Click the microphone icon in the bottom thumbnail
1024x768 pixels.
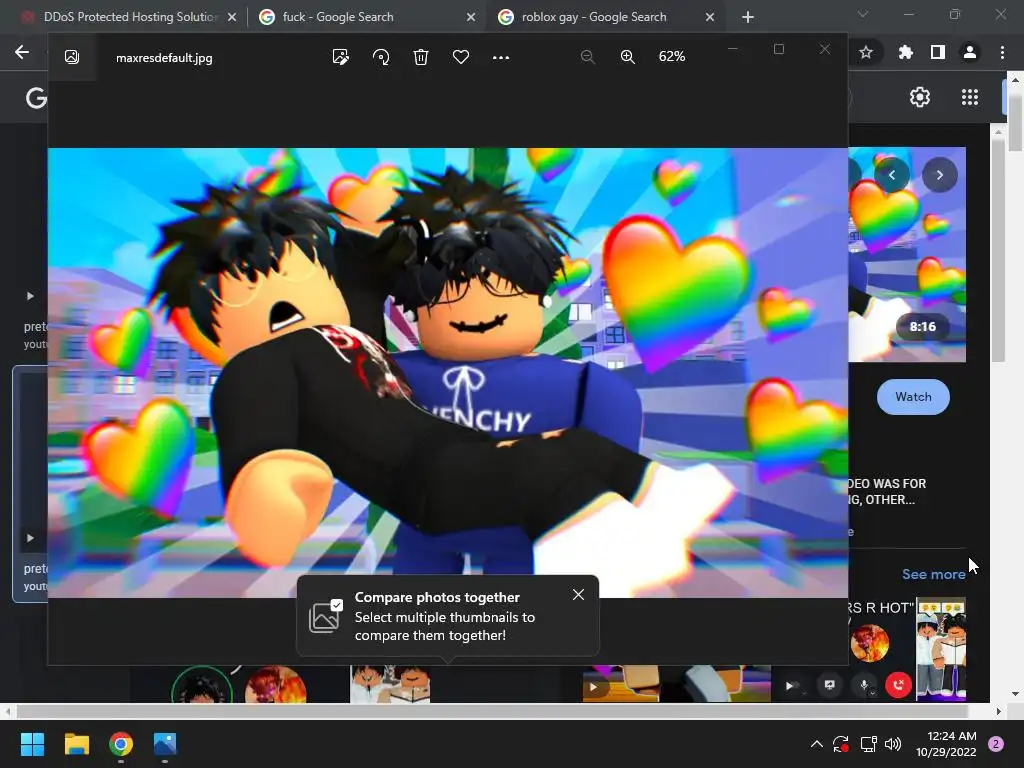863,685
